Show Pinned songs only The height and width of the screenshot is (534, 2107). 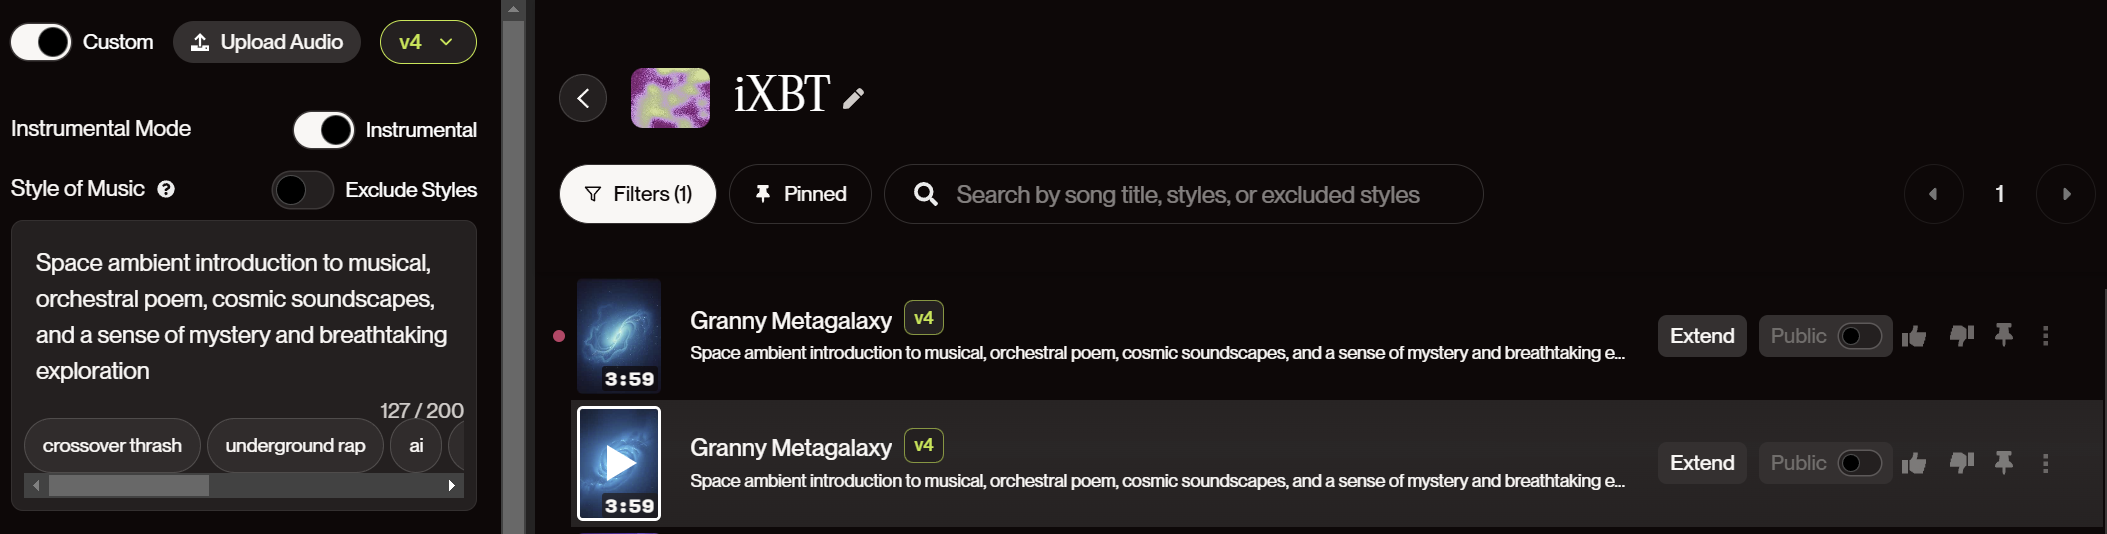(800, 194)
